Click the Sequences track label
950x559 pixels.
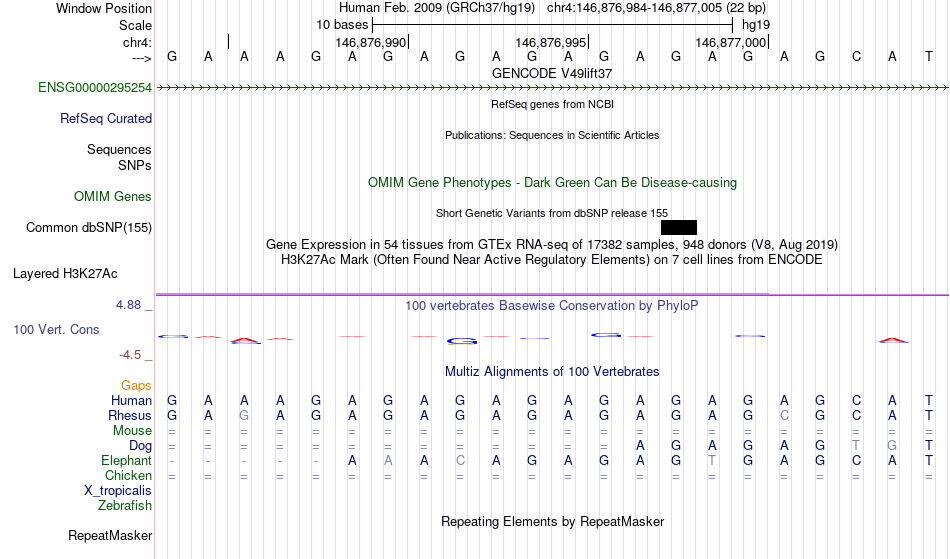click(119, 150)
